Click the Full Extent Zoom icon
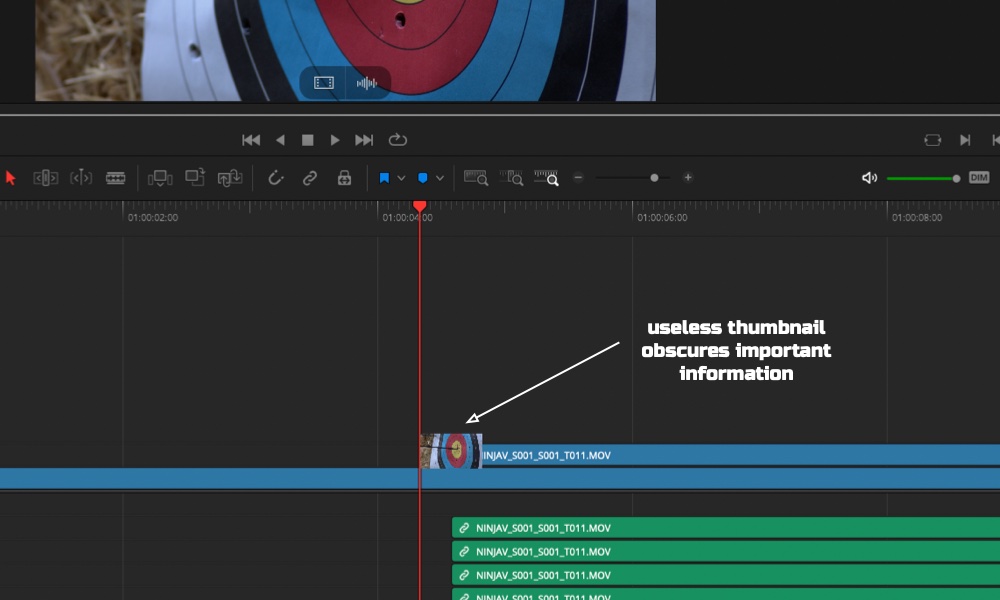Viewport: 1000px width, 600px height. coord(476,178)
